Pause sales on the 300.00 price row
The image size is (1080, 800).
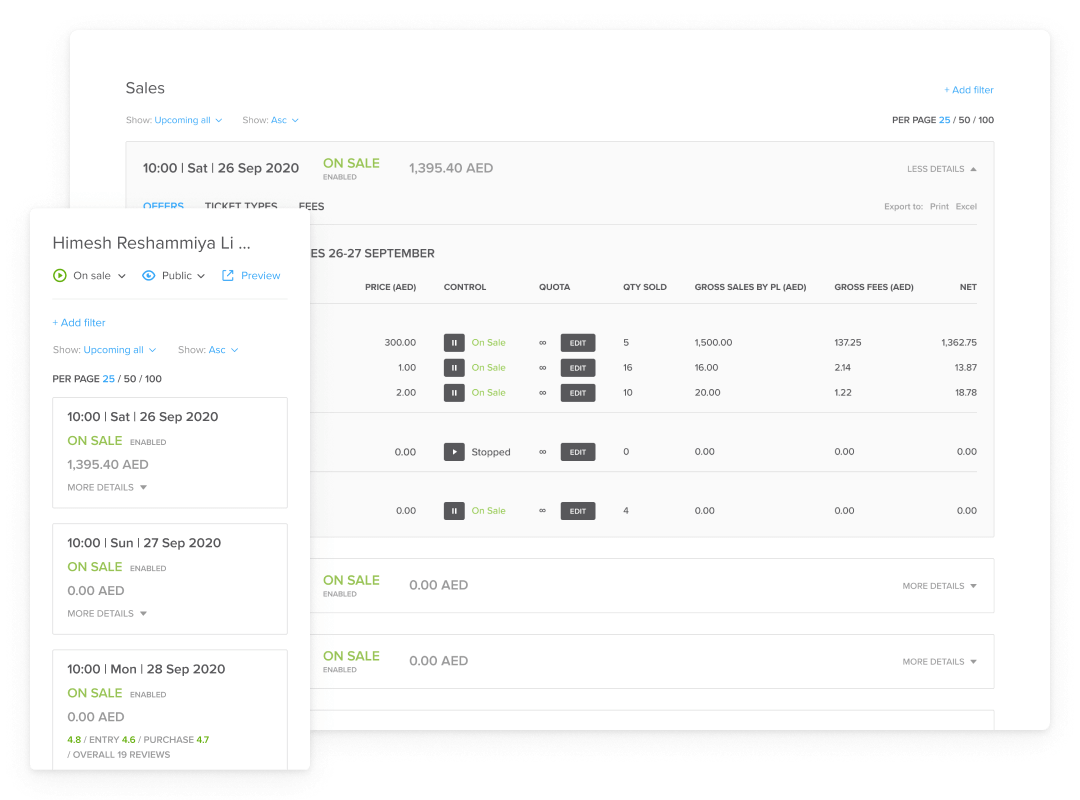(x=454, y=342)
